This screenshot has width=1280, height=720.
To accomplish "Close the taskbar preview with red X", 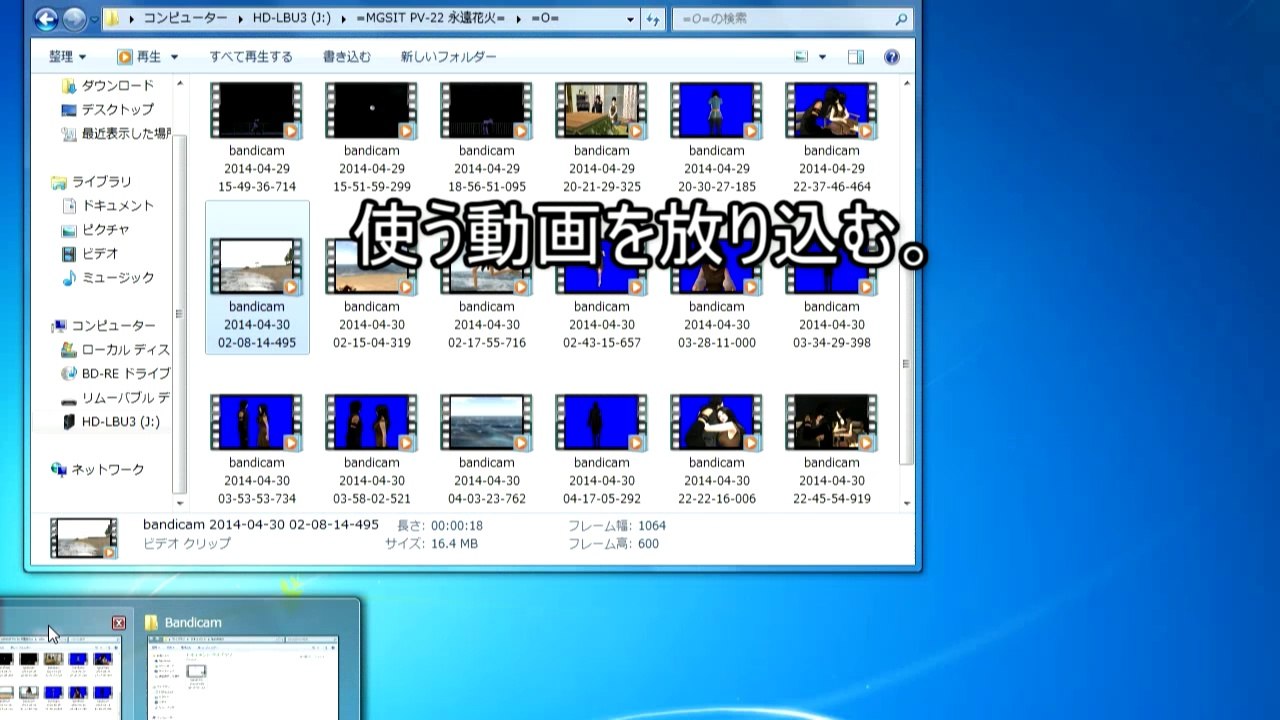I will pyautogui.click(x=119, y=623).
